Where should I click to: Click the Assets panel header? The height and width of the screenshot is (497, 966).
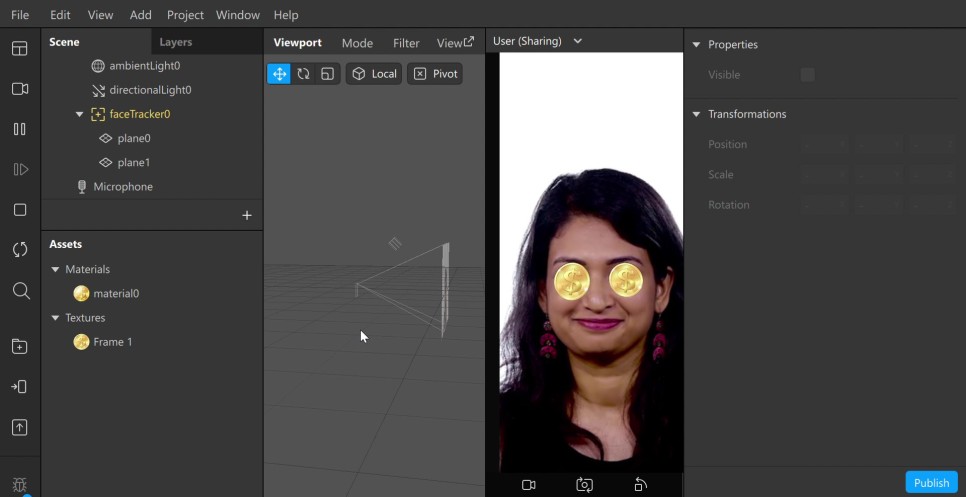(x=65, y=244)
